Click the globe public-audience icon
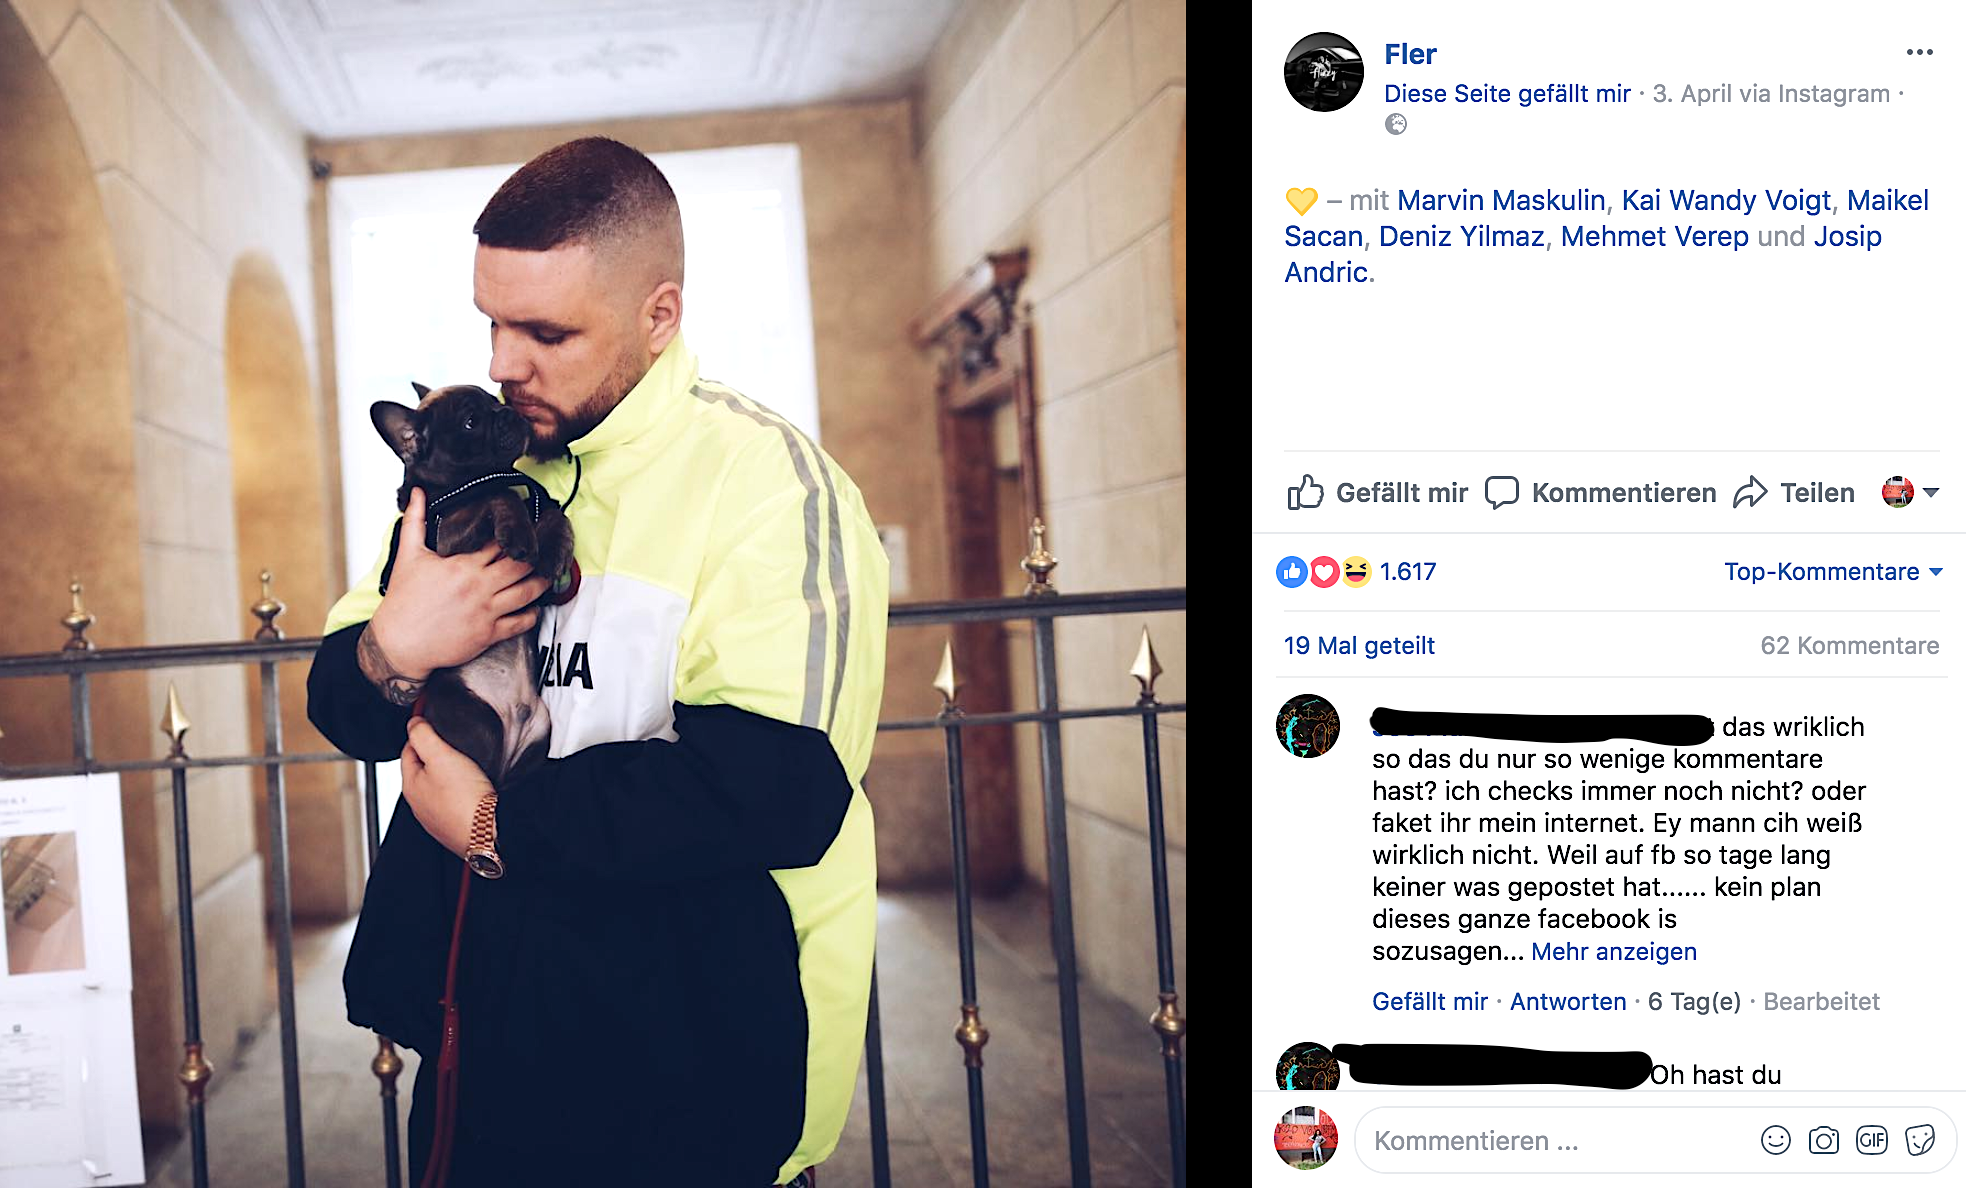Image resolution: width=1966 pixels, height=1188 pixels. pyautogui.click(x=1396, y=124)
